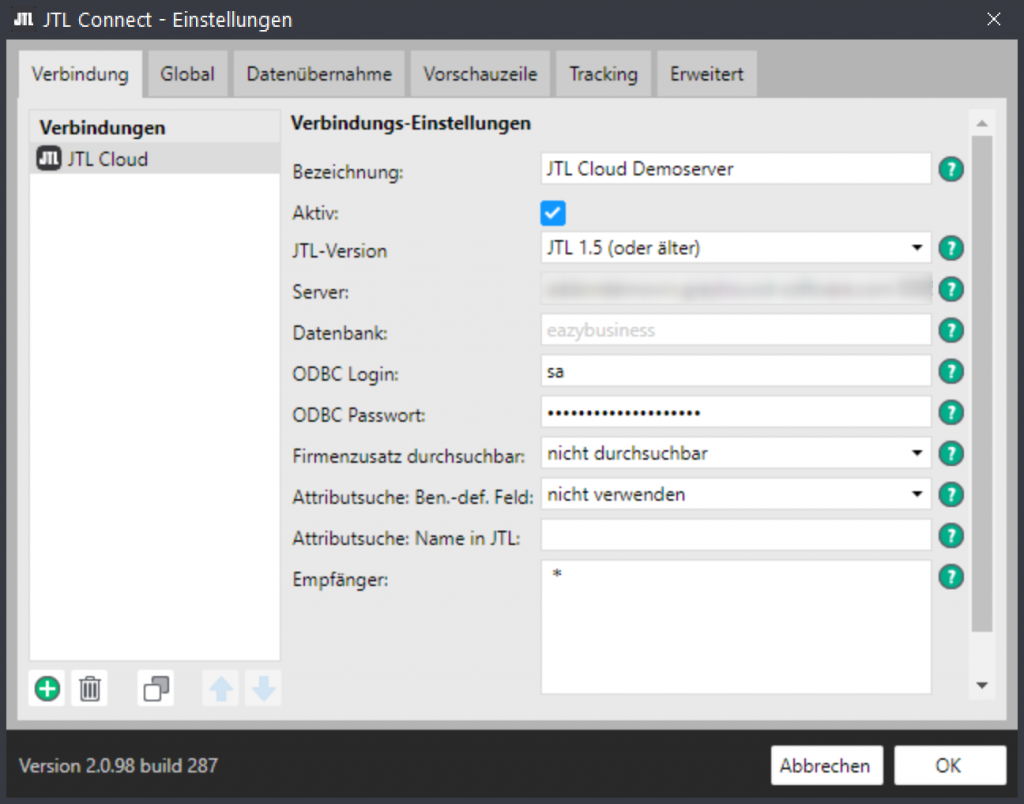Click the JTL Cloud connection icon
Image resolution: width=1024 pixels, height=804 pixels.
point(49,159)
